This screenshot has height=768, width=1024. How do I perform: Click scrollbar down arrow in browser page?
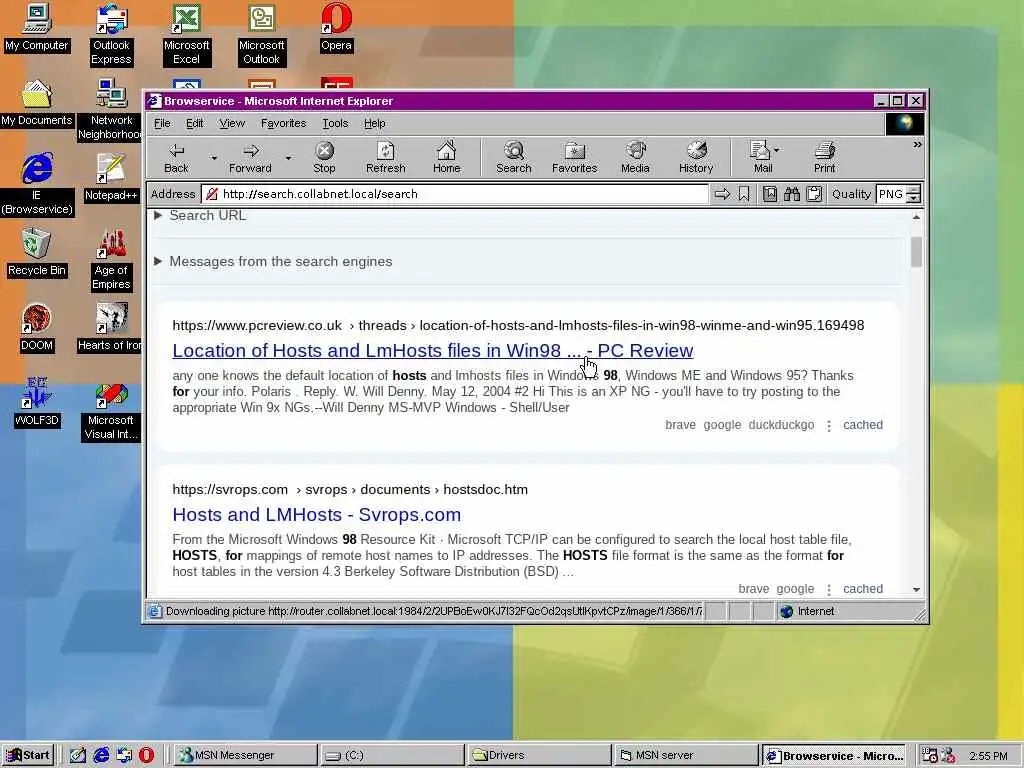[916, 589]
